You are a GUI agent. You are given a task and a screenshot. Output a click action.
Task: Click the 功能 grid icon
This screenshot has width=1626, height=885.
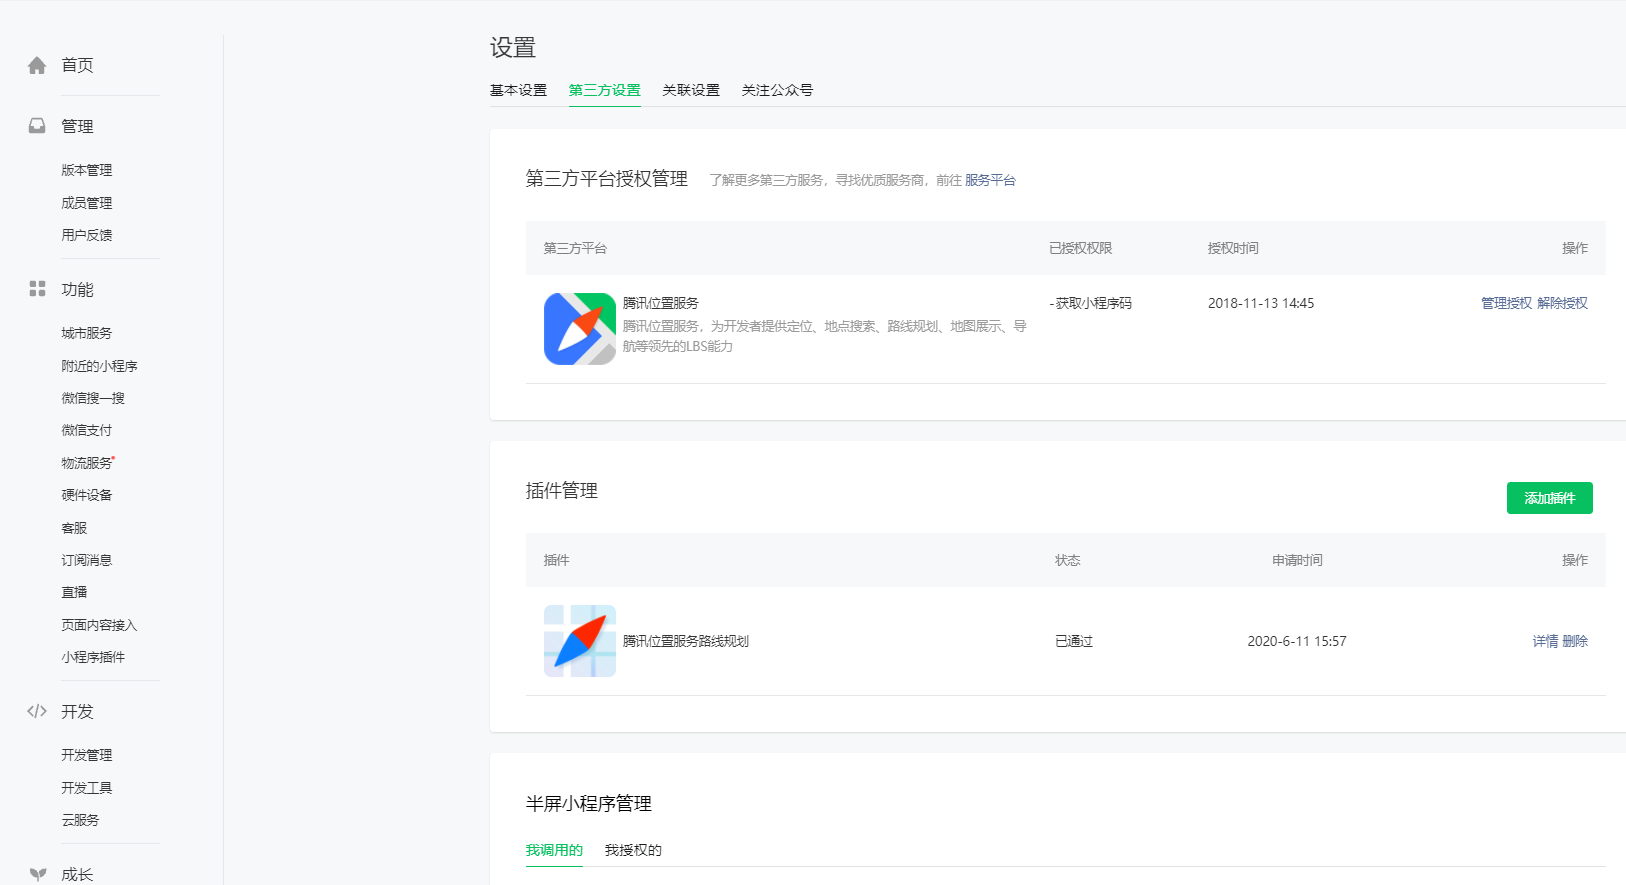click(x=37, y=289)
